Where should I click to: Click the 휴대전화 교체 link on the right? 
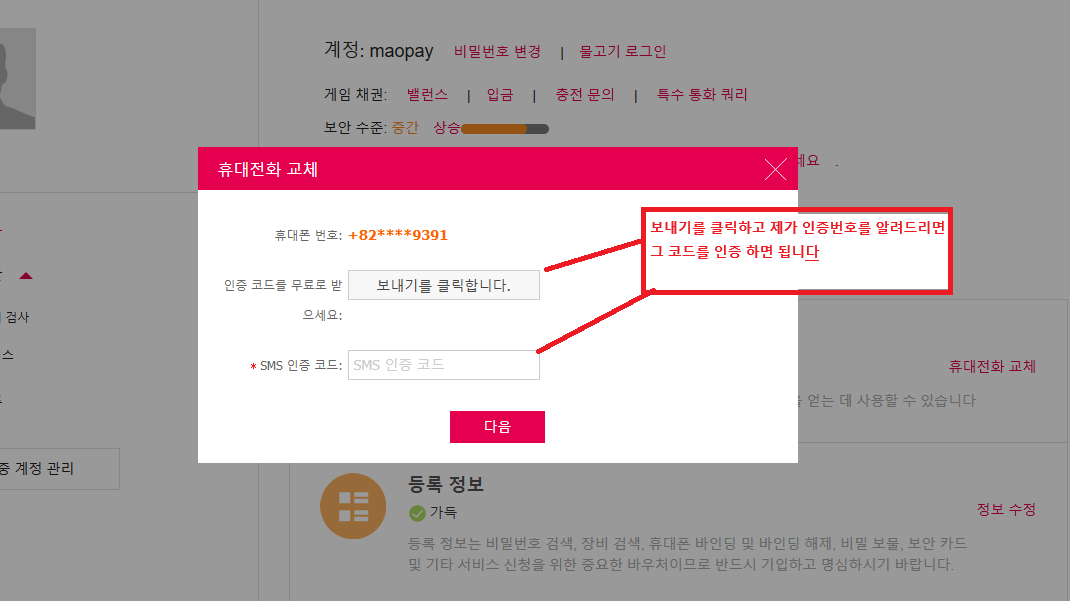992,366
